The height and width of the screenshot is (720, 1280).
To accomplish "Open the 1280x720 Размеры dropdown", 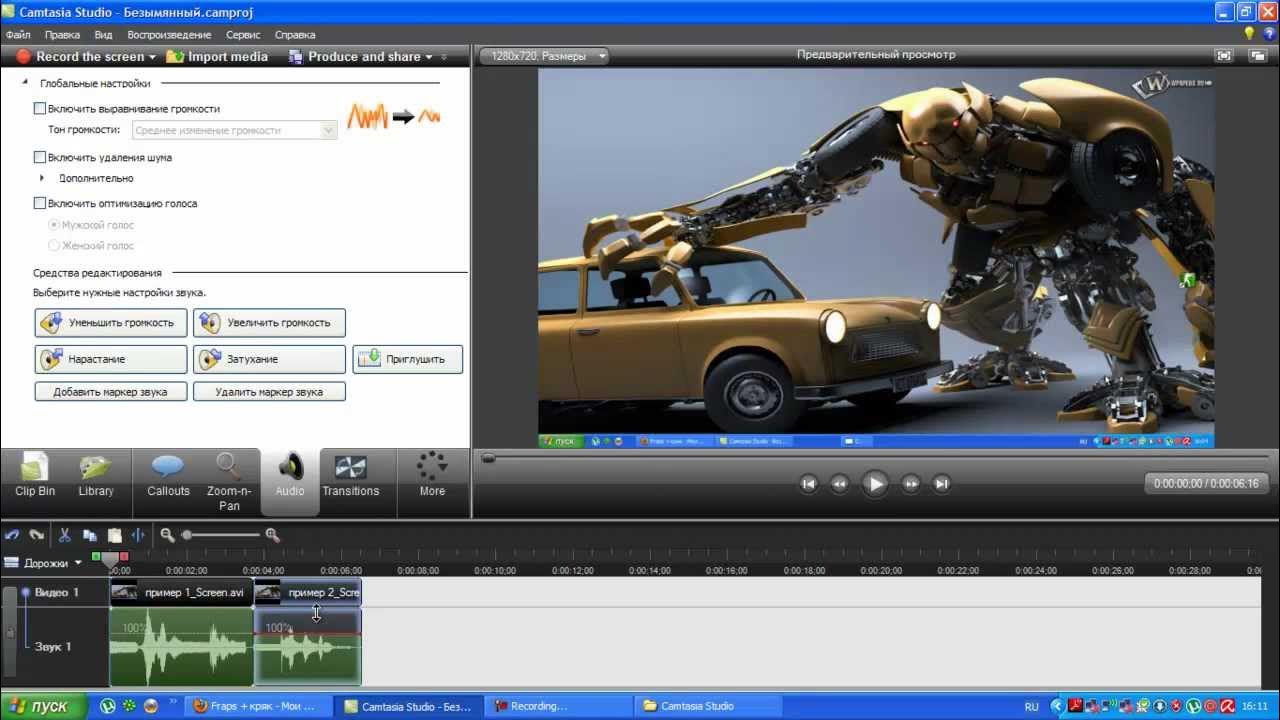I will click(x=545, y=56).
